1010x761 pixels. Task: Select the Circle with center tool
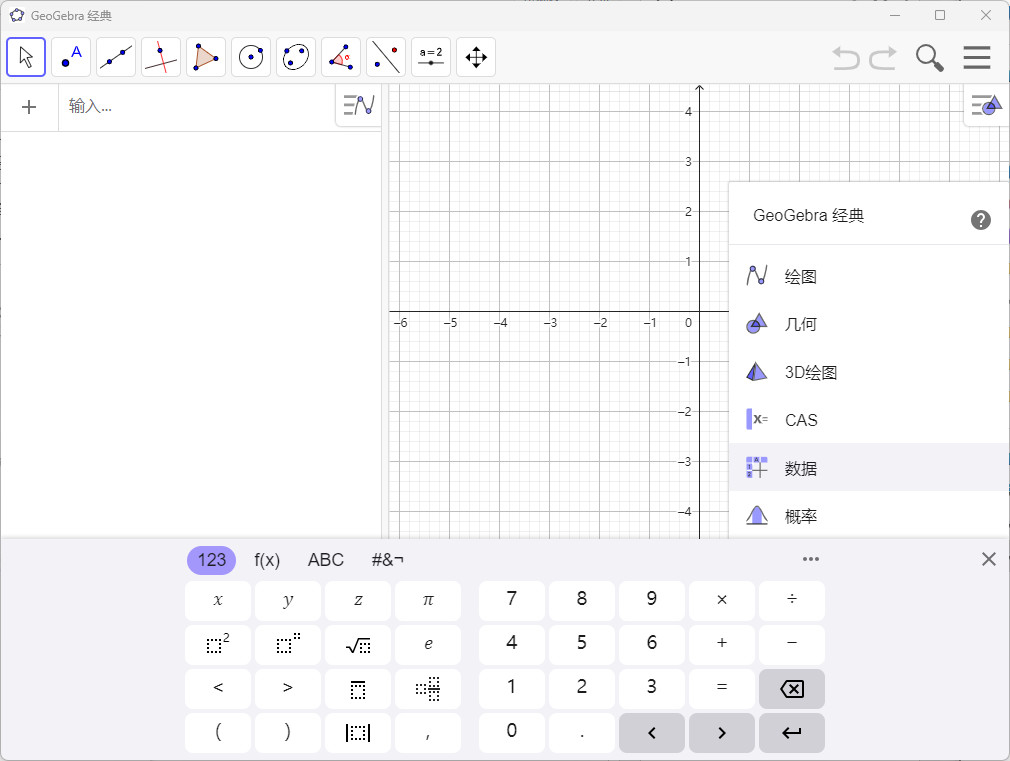click(x=251, y=57)
